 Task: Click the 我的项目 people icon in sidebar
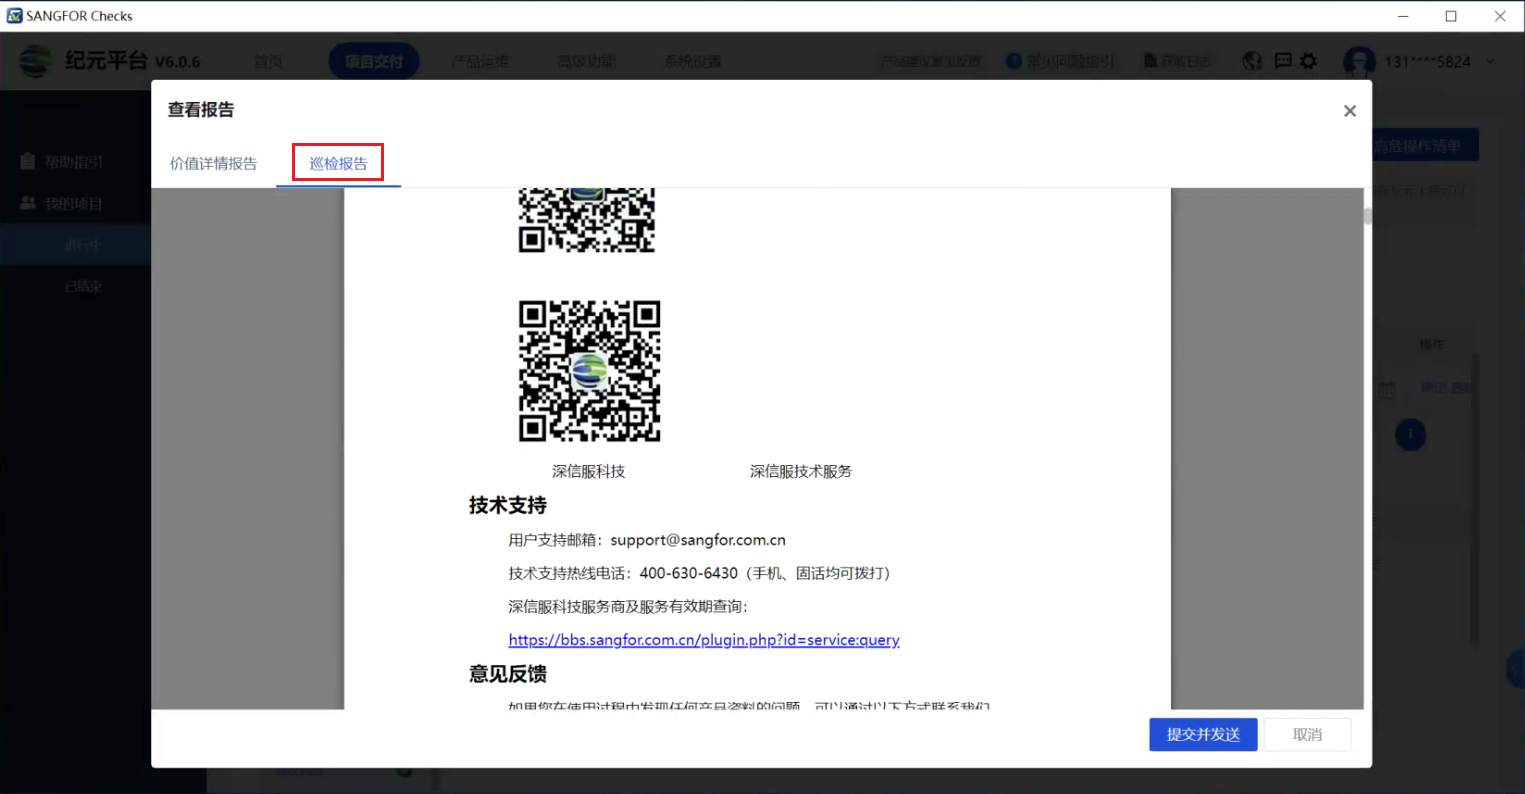point(27,203)
